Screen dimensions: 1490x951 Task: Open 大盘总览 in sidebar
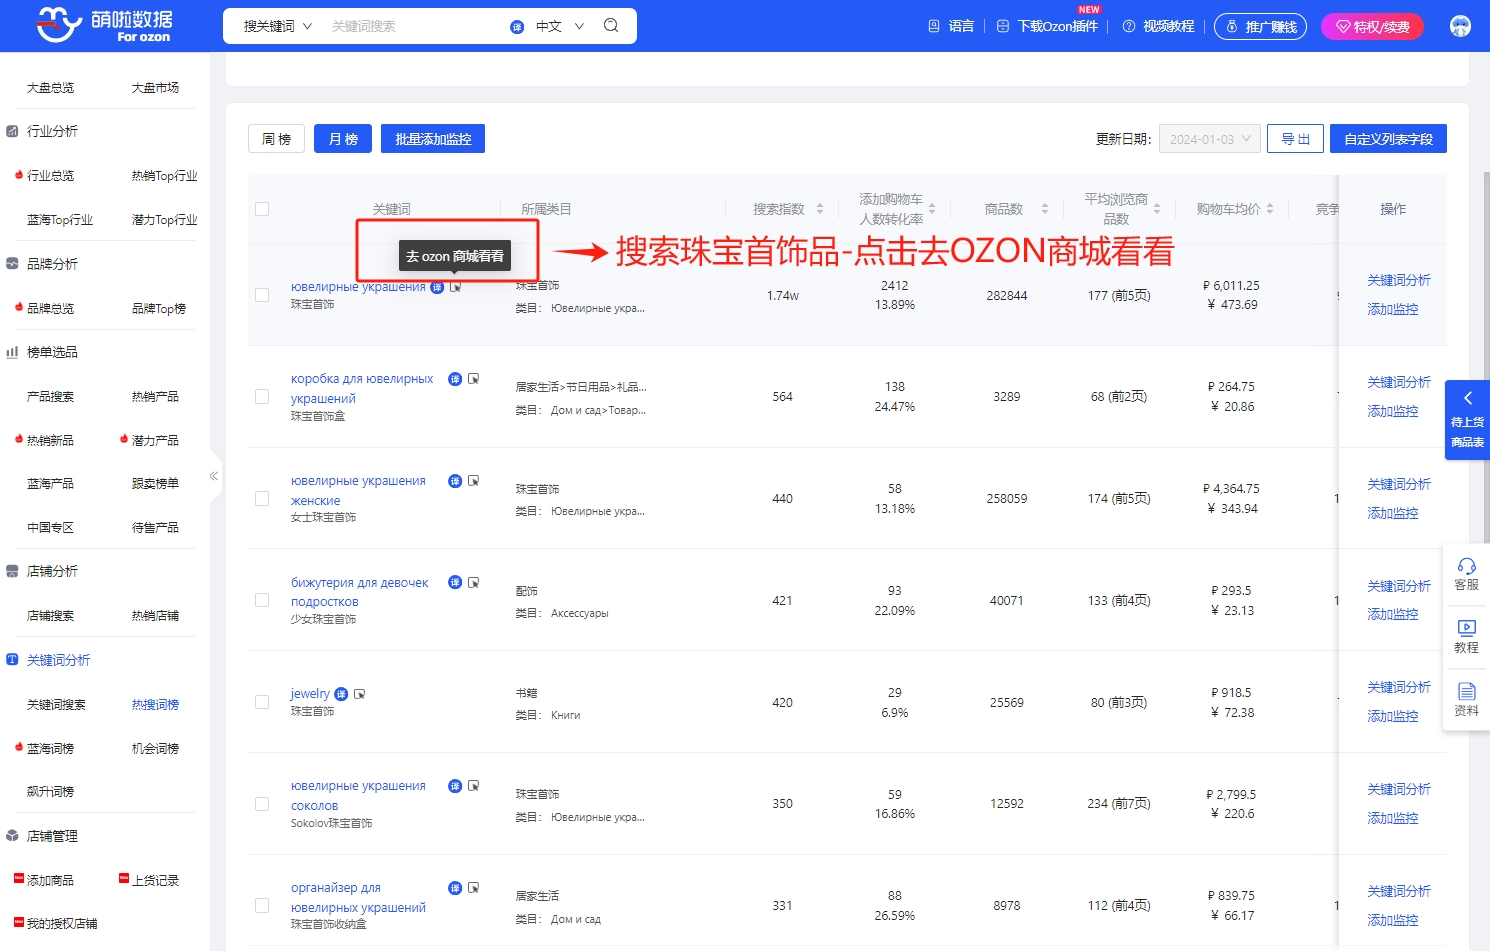click(x=50, y=88)
